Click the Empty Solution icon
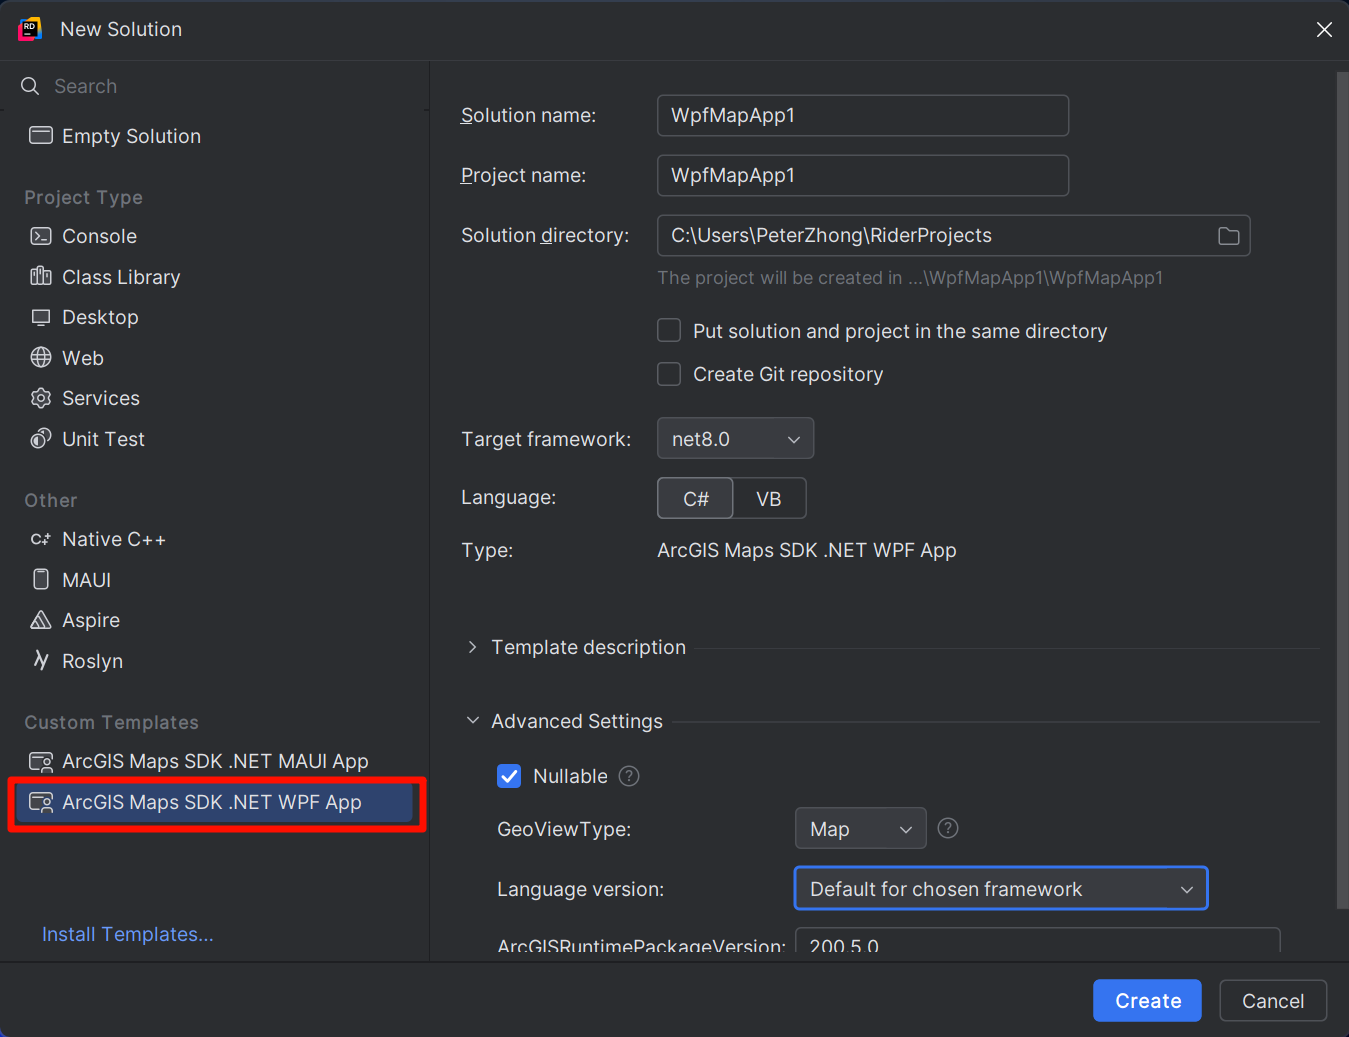This screenshot has width=1349, height=1037. [41, 135]
